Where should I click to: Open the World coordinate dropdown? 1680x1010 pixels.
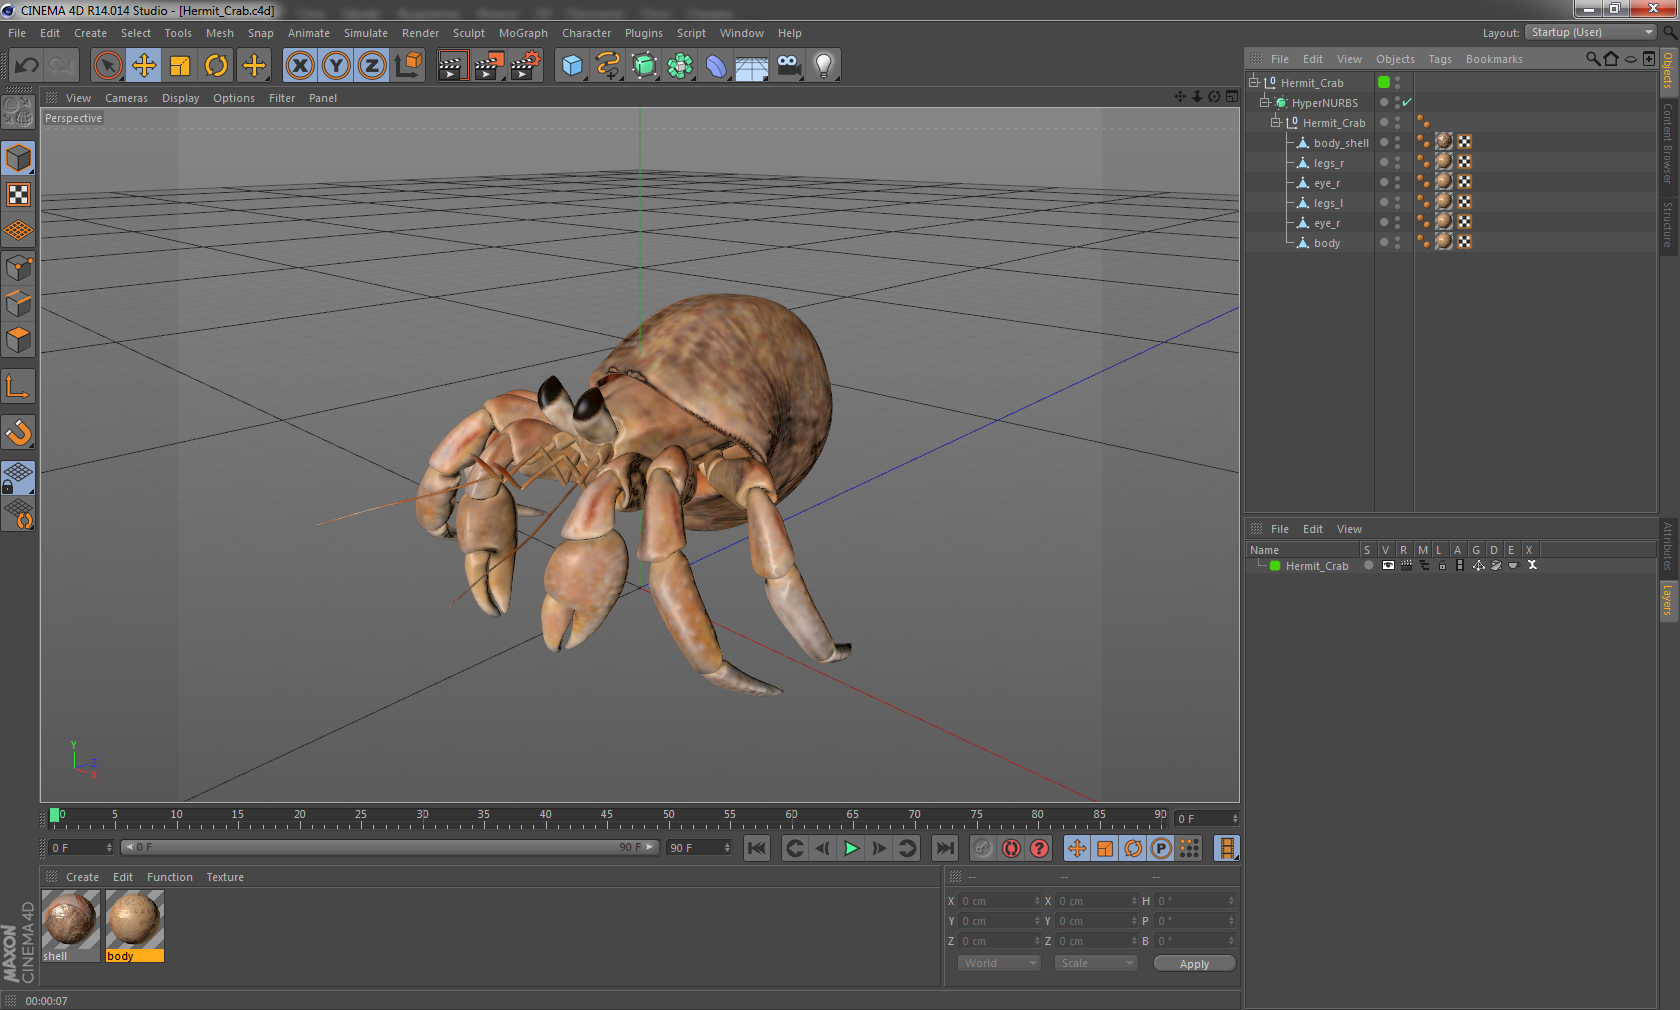(999, 963)
